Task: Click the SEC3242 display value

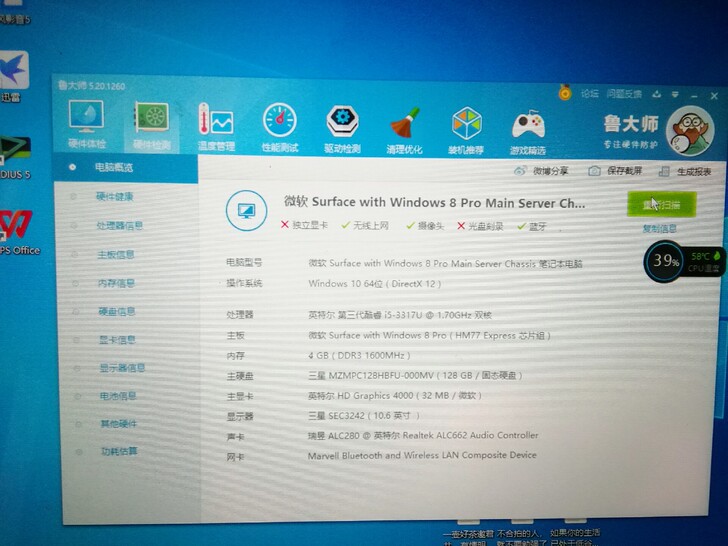Action: coord(364,416)
